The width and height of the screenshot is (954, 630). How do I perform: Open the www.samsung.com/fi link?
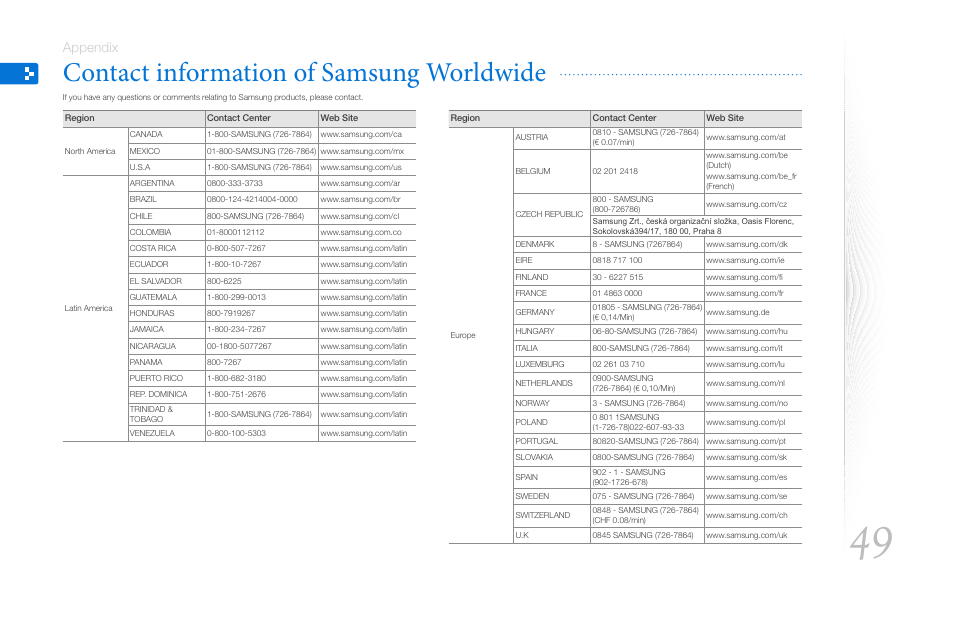pyautogui.click(x=744, y=278)
